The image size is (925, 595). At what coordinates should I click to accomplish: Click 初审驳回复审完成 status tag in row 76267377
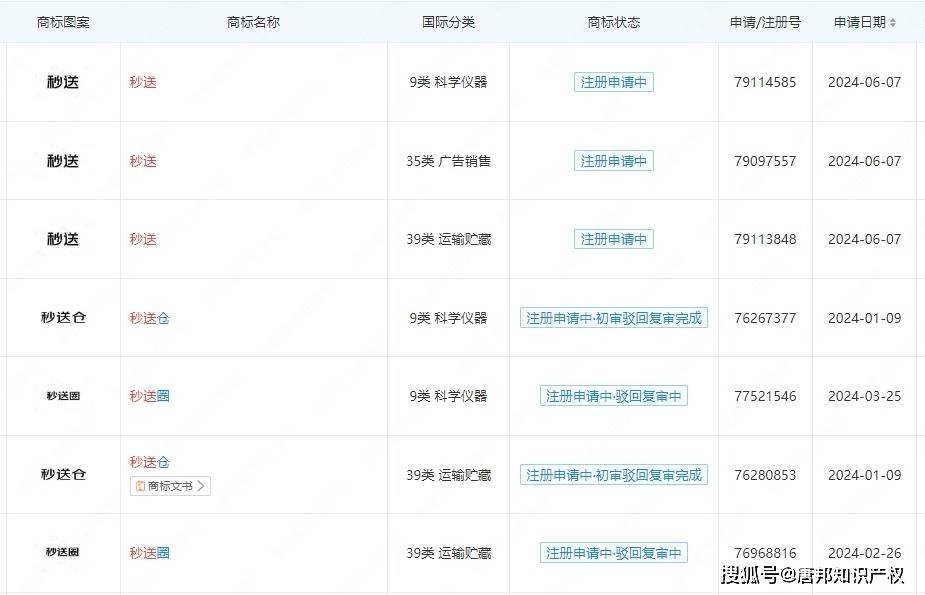click(x=614, y=318)
